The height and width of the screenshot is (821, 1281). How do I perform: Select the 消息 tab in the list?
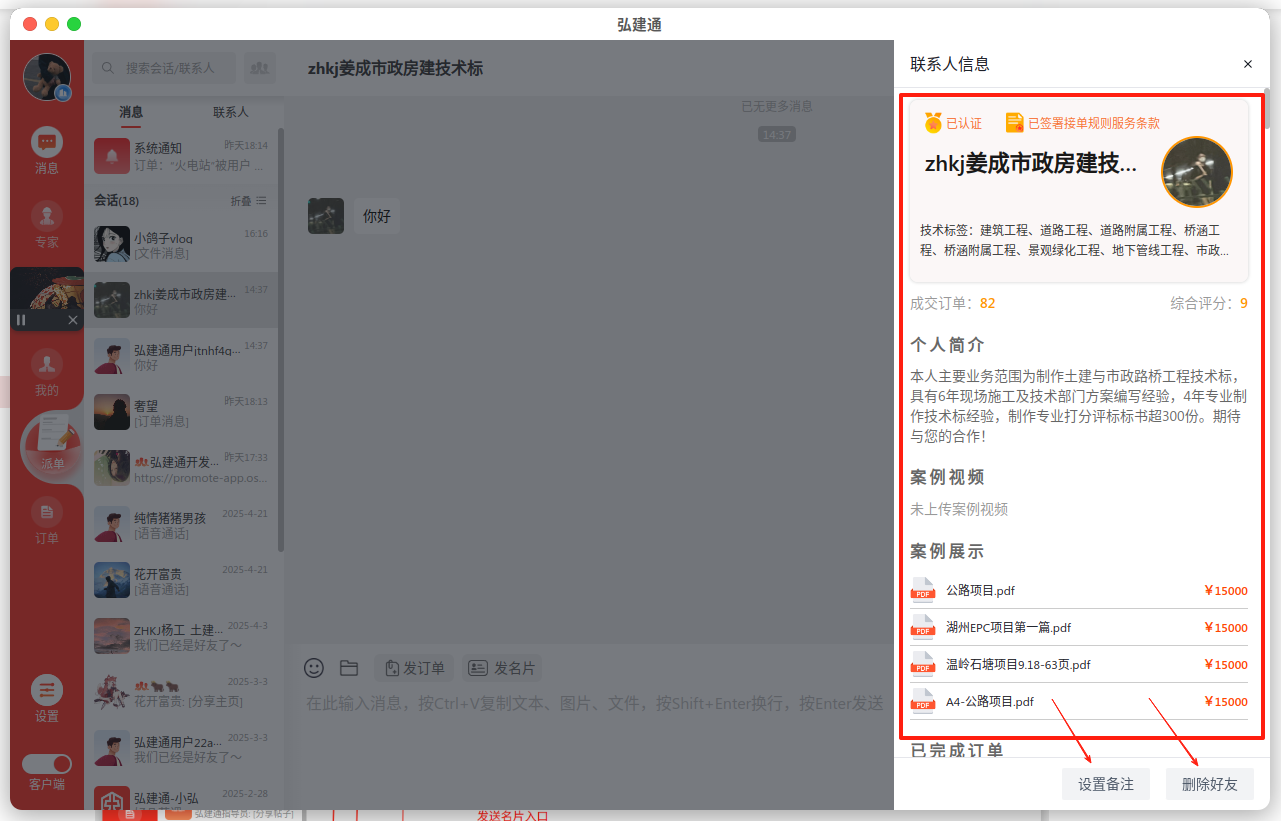[x=131, y=112]
